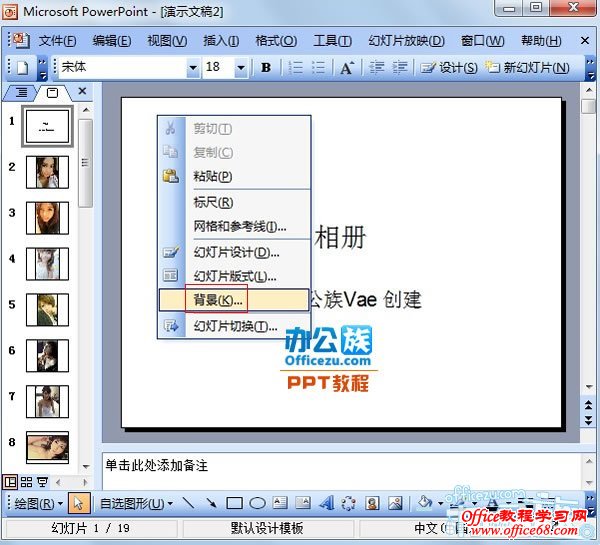Open the font name dropdown showing 宋体
600x545 pixels.
point(193,68)
